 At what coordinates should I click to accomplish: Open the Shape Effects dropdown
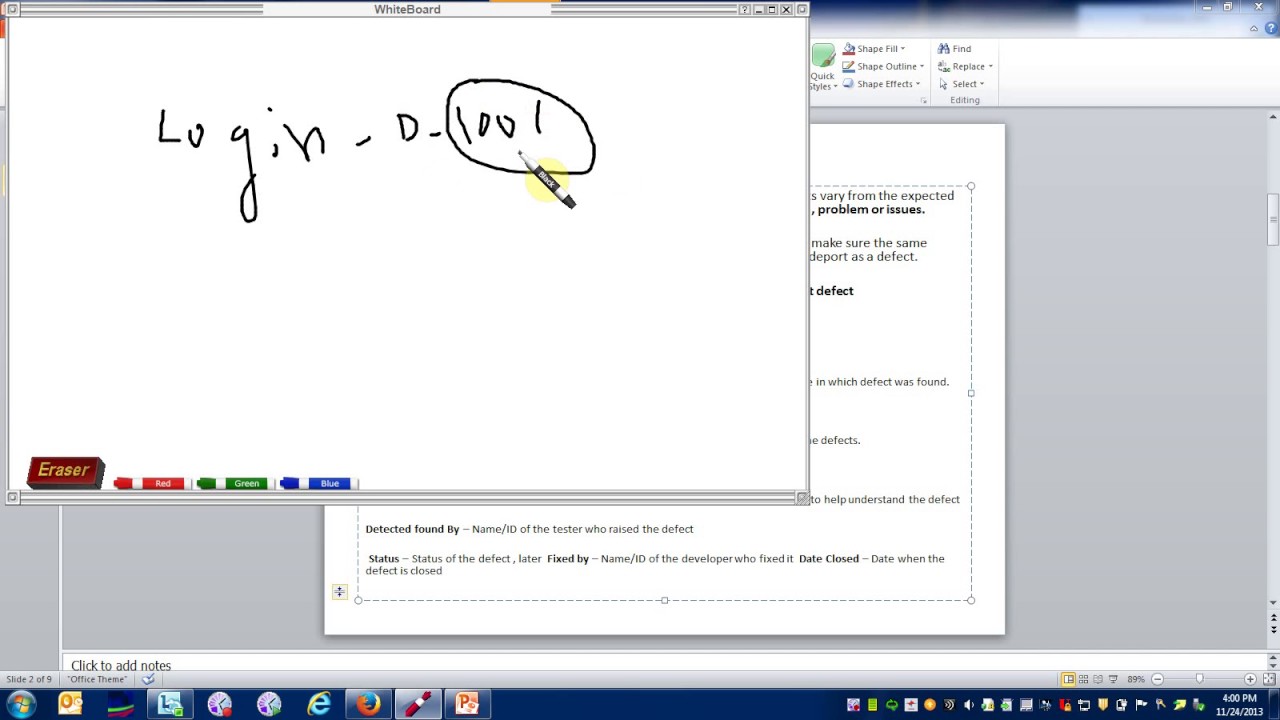pos(882,84)
